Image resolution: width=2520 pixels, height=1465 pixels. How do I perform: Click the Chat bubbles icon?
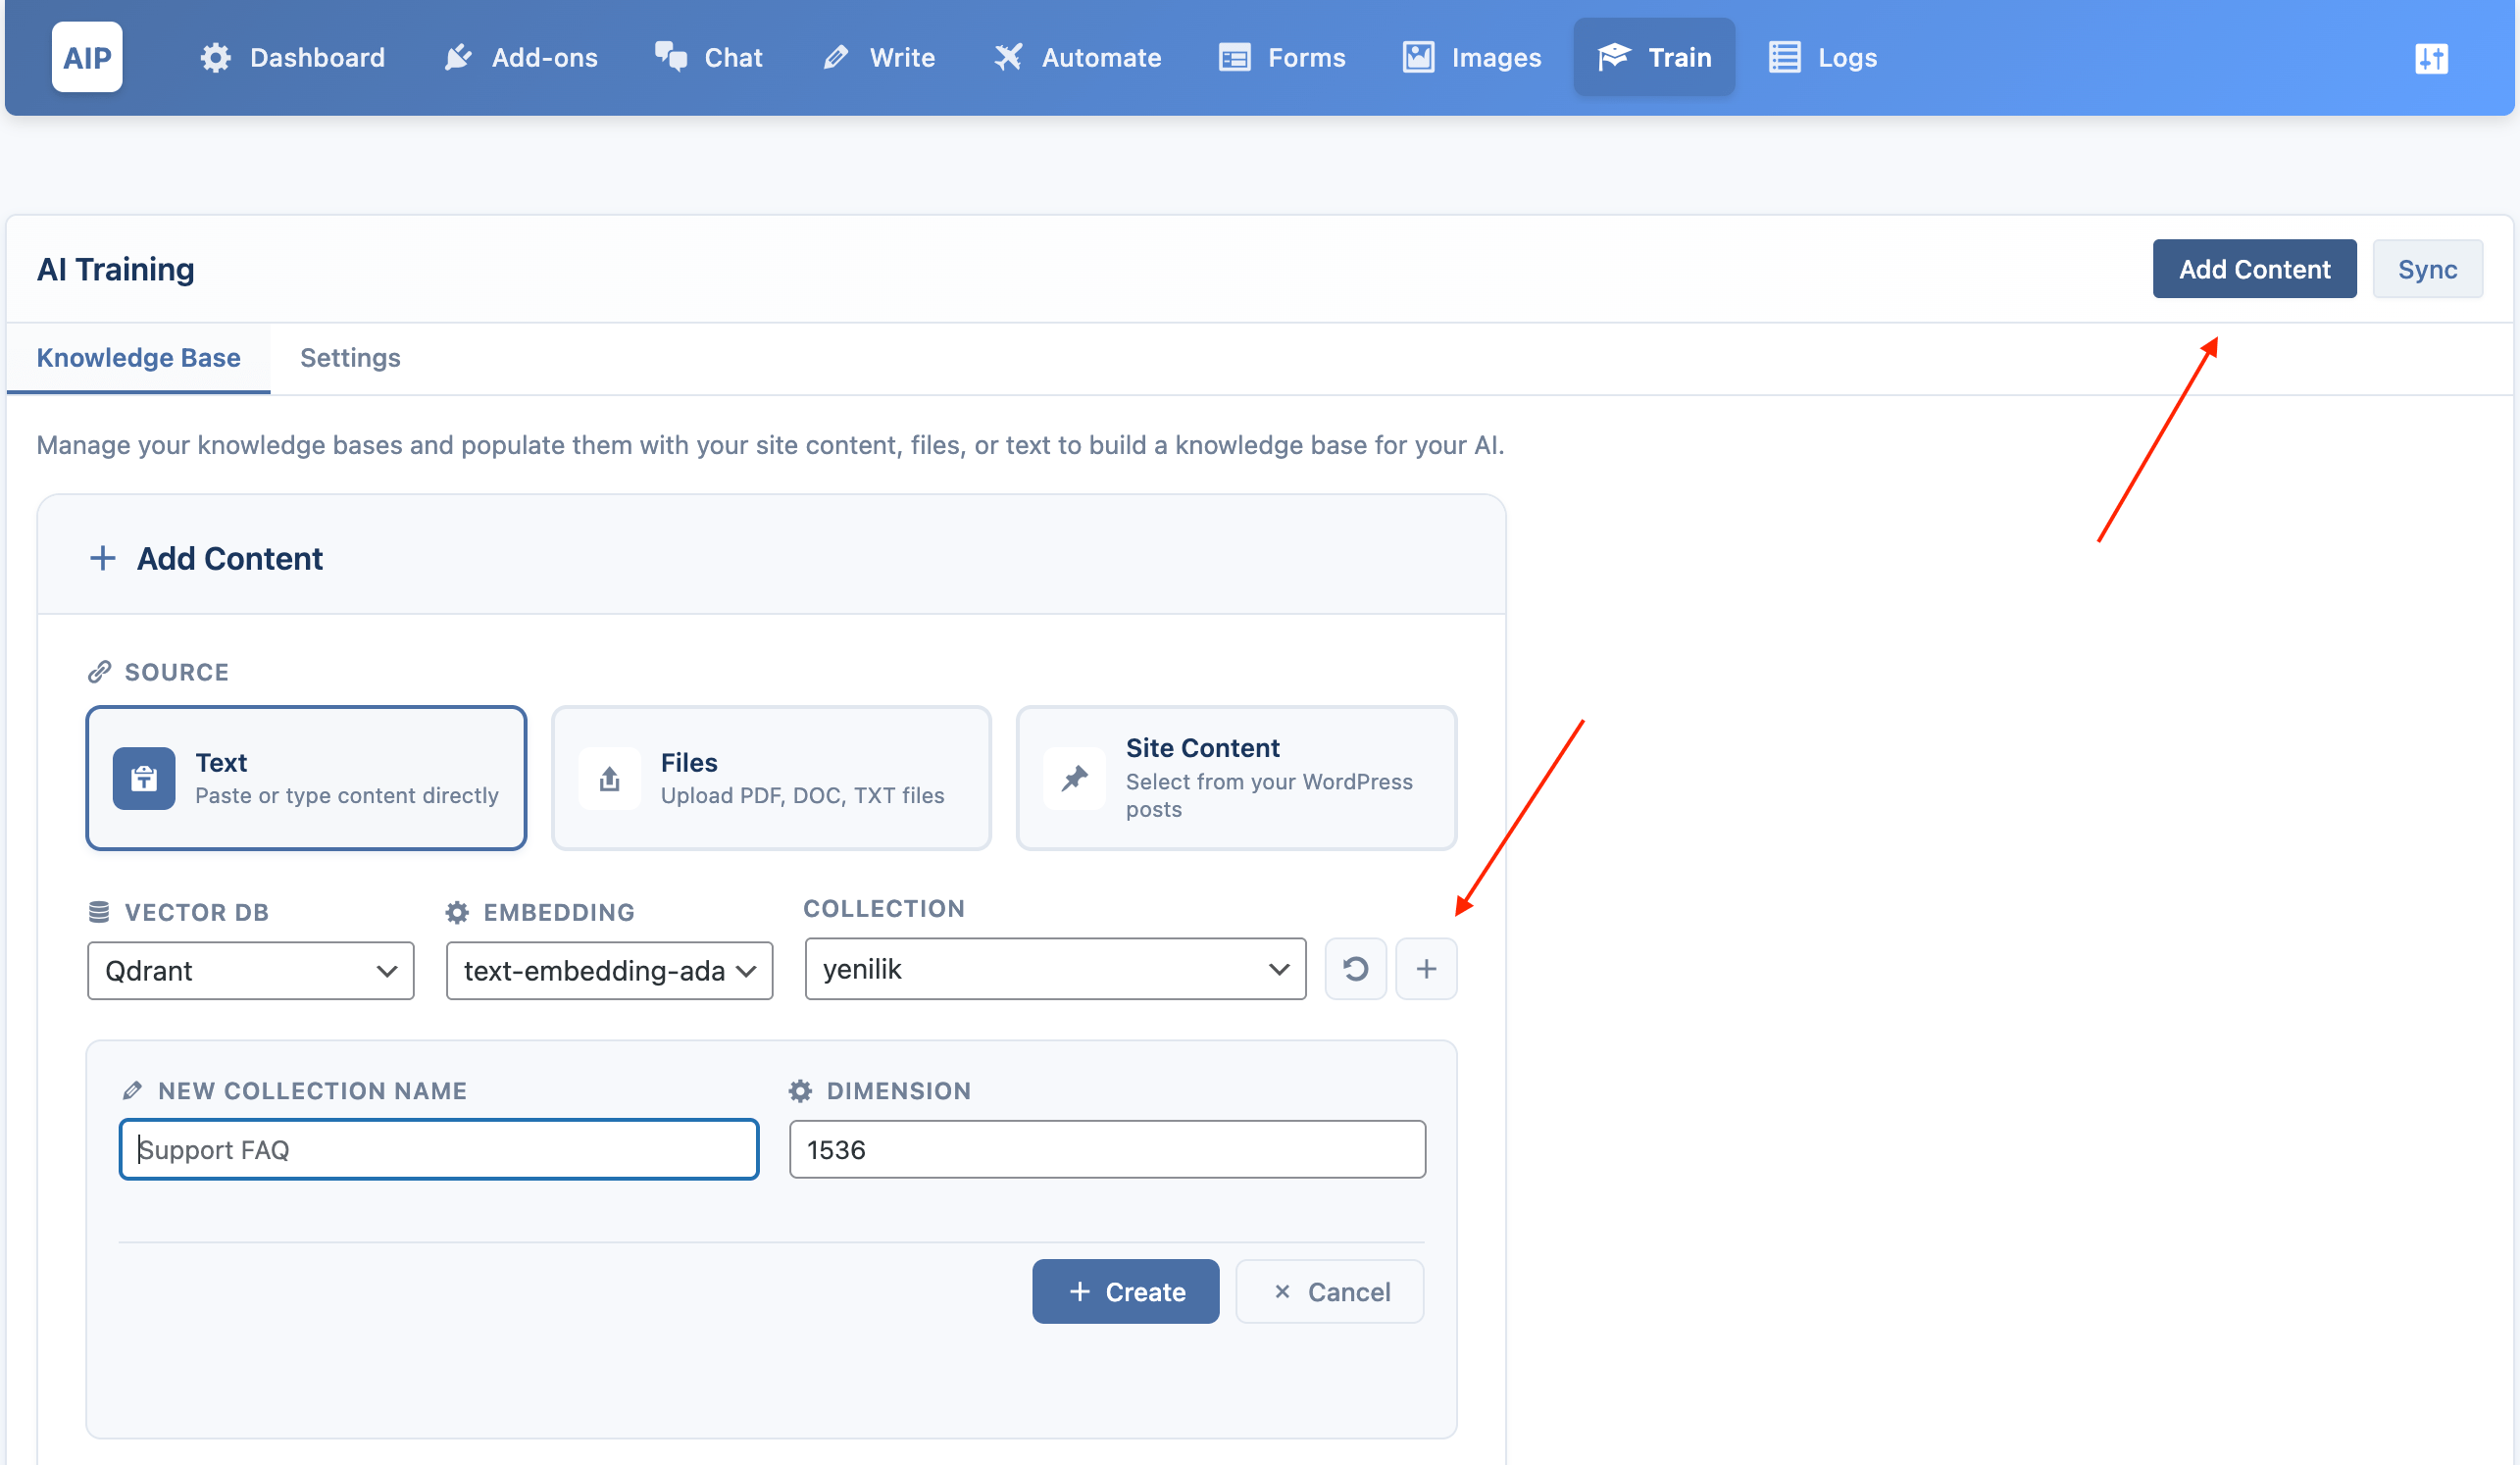pyautogui.click(x=671, y=57)
